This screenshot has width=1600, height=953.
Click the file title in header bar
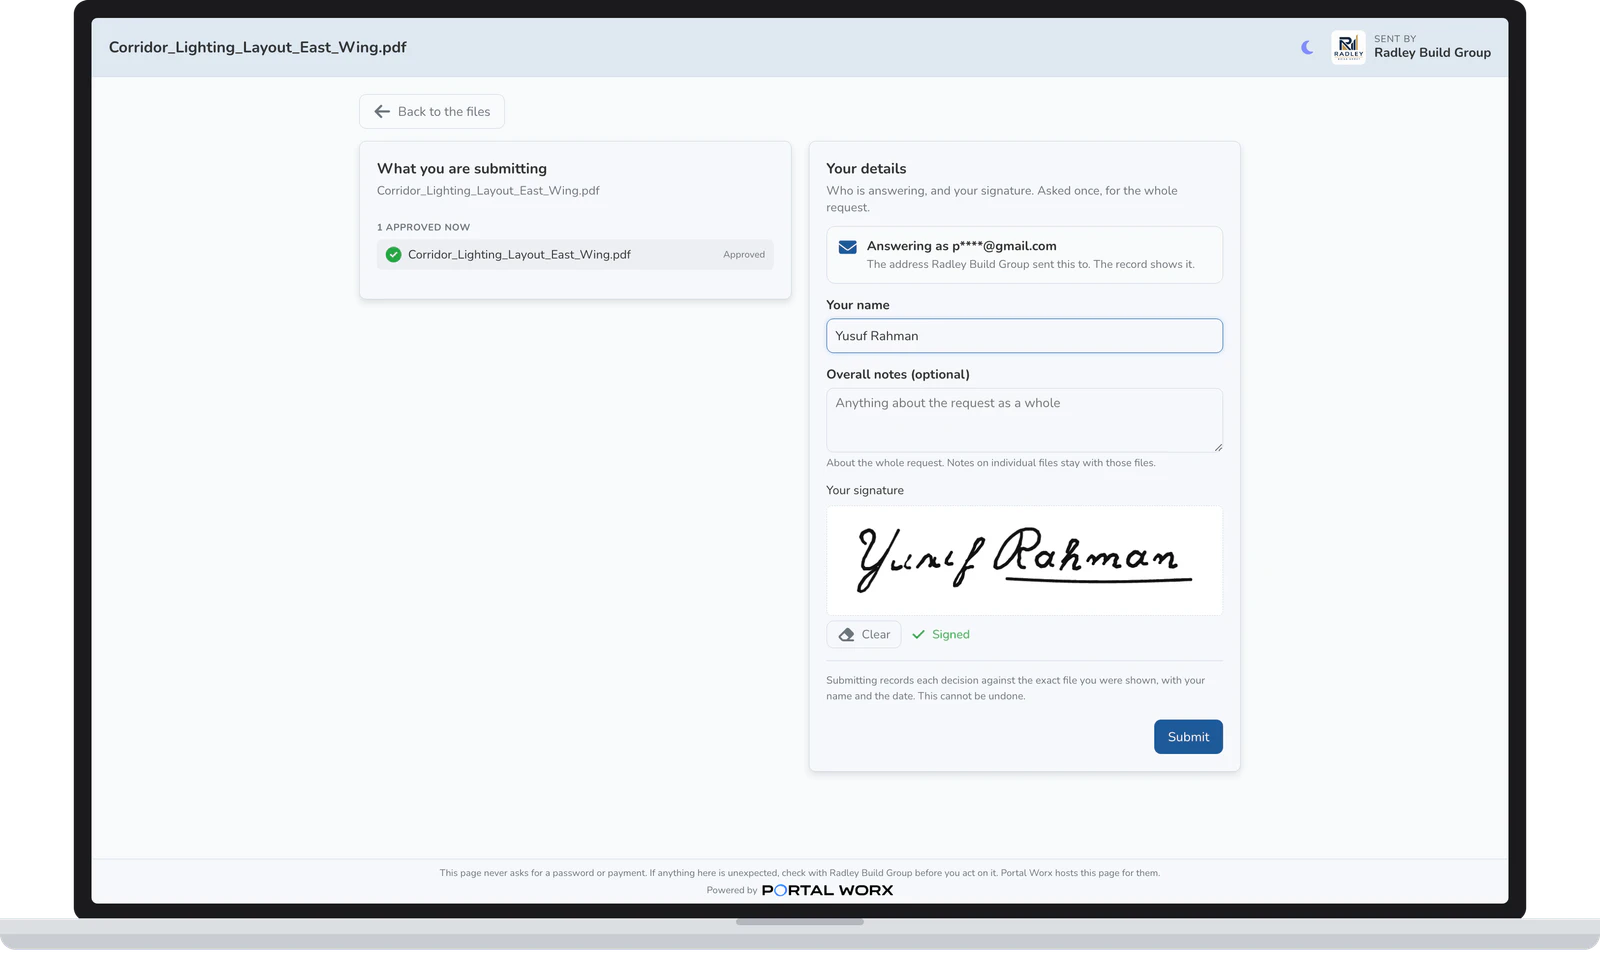(x=258, y=47)
